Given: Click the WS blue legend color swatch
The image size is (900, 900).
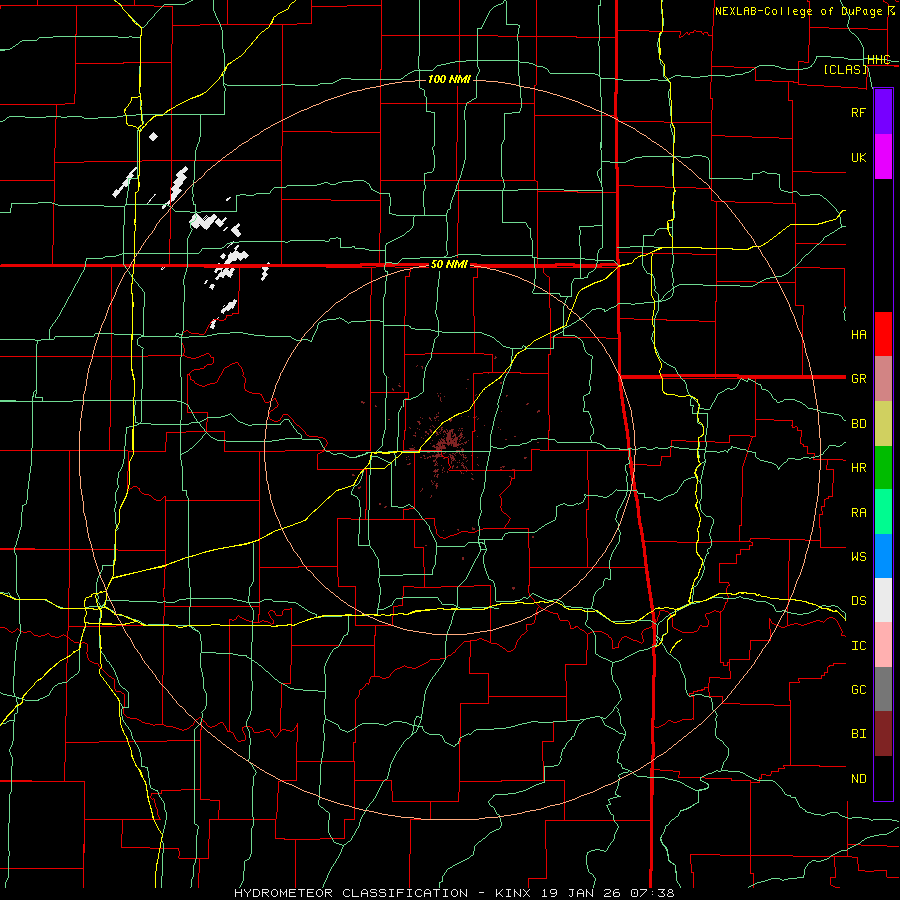Looking at the screenshot, I should pos(883,556).
